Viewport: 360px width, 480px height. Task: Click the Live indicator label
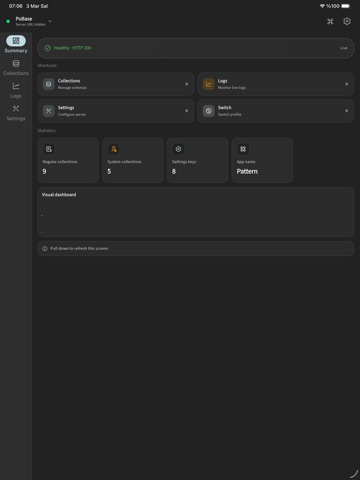[344, 48]
